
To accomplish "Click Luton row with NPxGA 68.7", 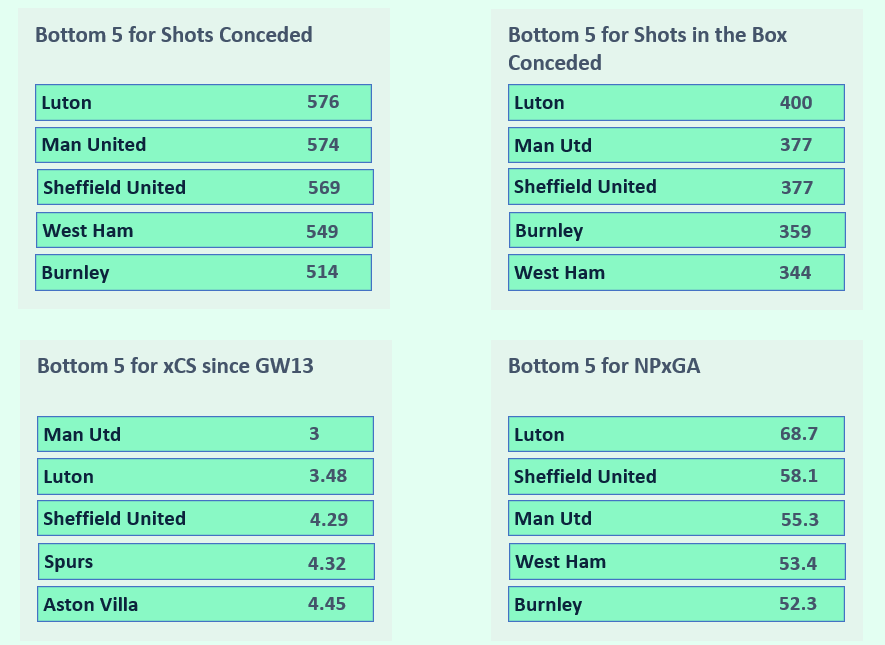I will tap(676, 434).
